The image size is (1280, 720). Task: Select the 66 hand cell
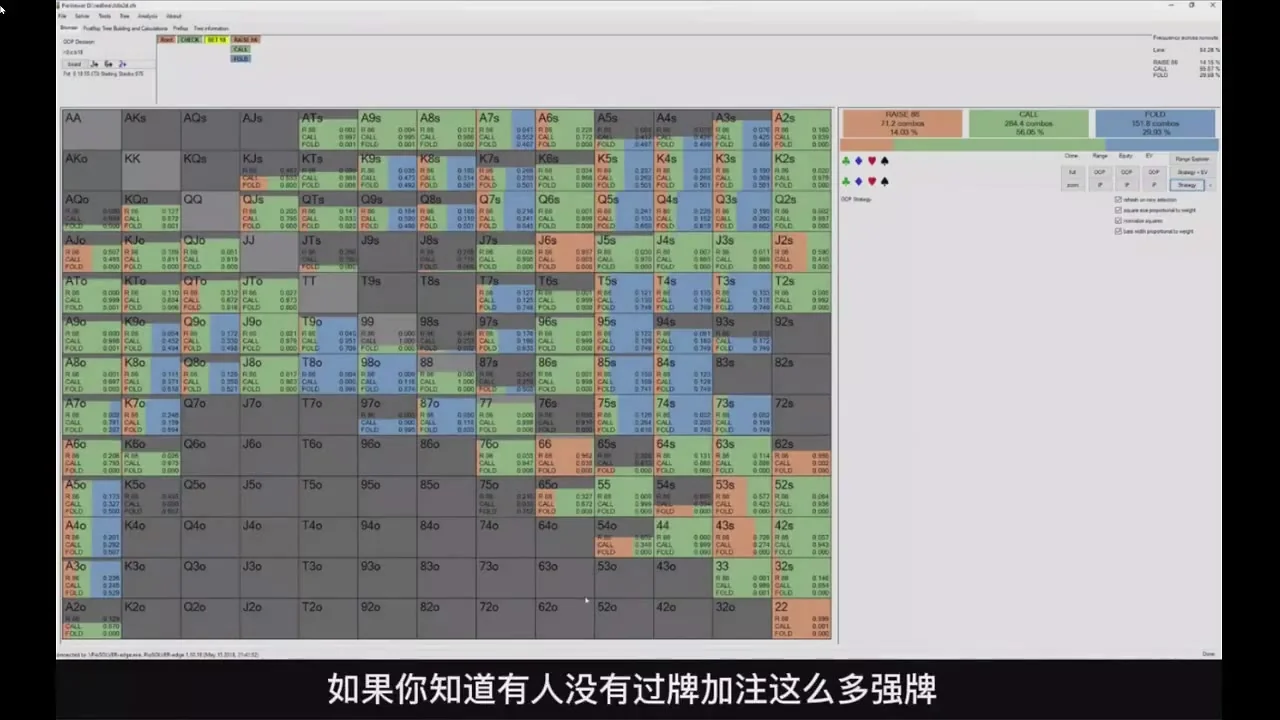point(565,456)
